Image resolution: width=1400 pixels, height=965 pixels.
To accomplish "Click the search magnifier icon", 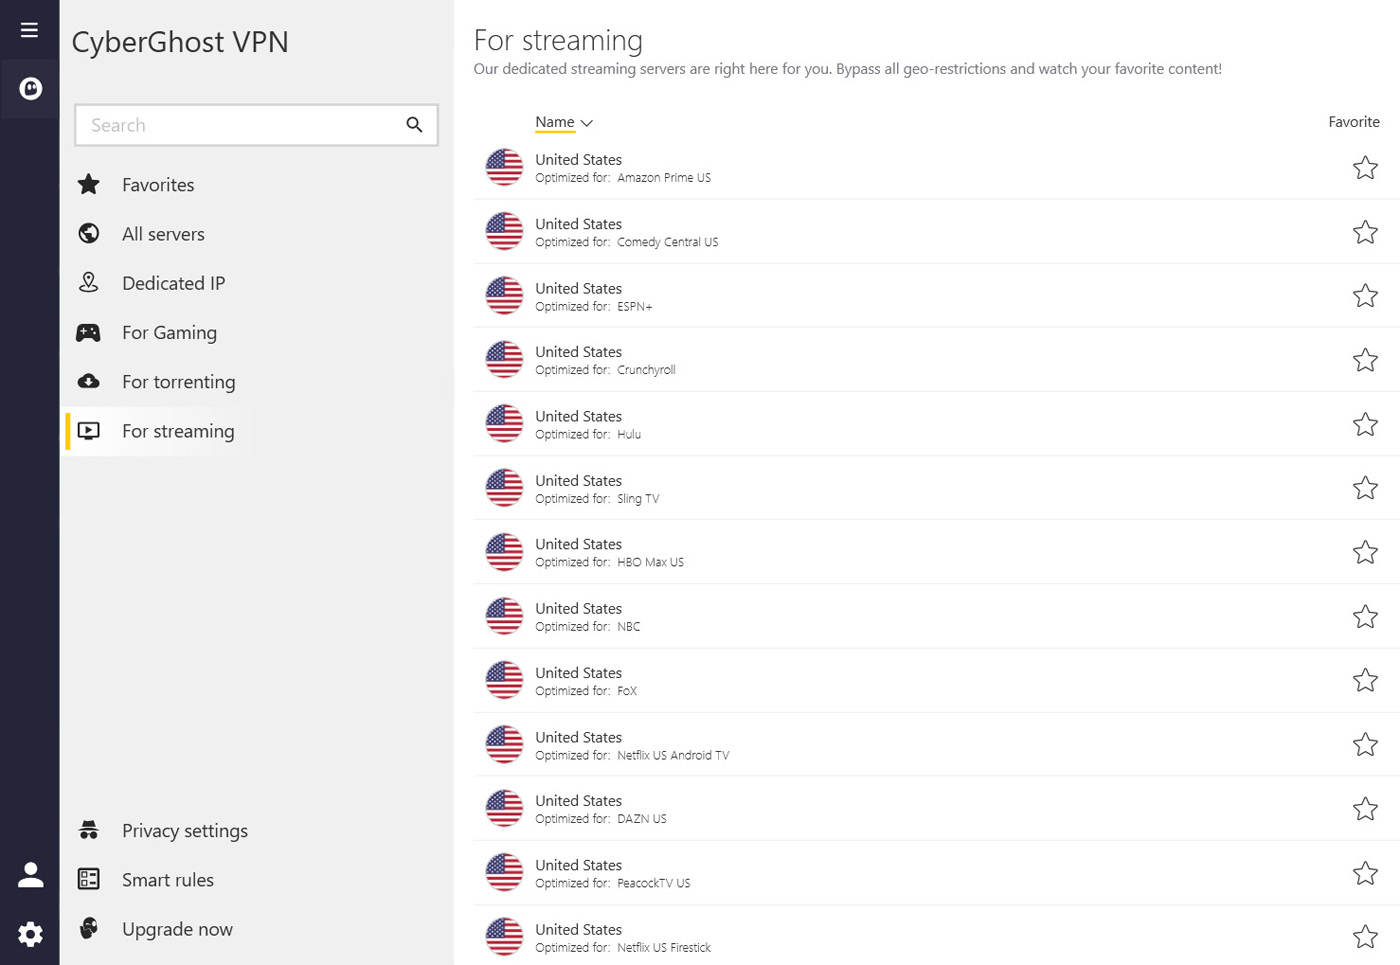I will point(414,125).
